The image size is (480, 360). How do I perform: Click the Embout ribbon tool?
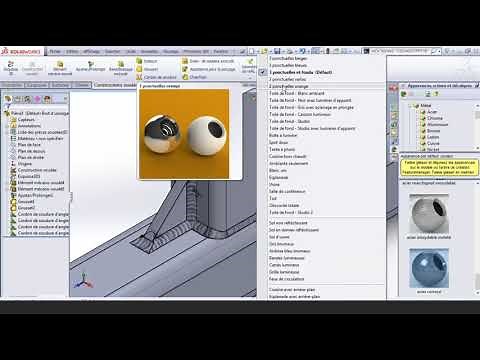pos(147,61)
